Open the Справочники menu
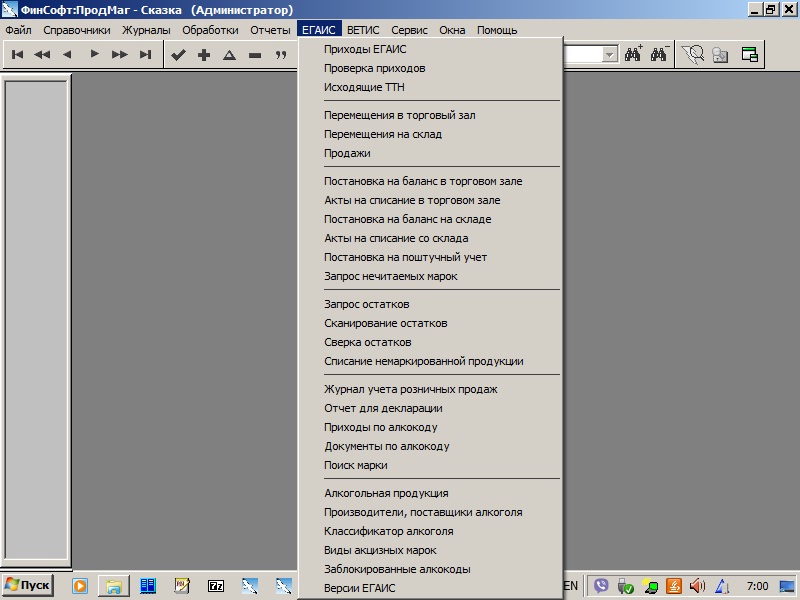The width and height of the screenshot is (800, 600). point(77,30)
